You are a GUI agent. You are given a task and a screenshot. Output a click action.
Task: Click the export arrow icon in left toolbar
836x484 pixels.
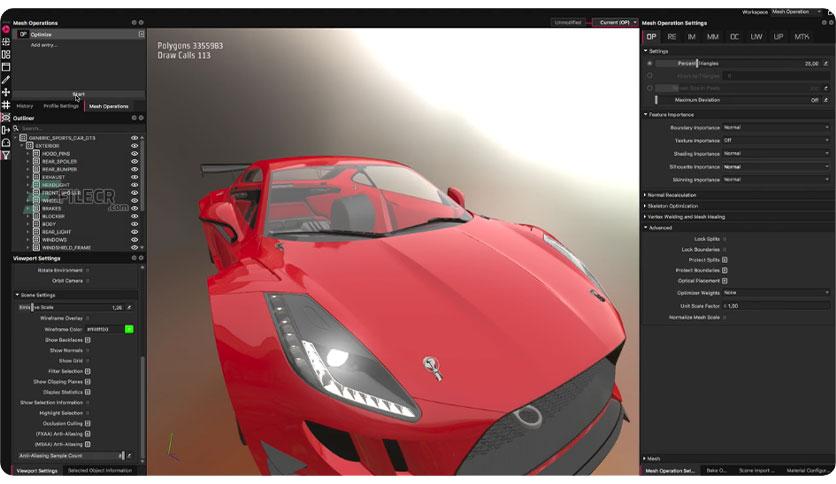pyautogui.click(x=6, y=130)
